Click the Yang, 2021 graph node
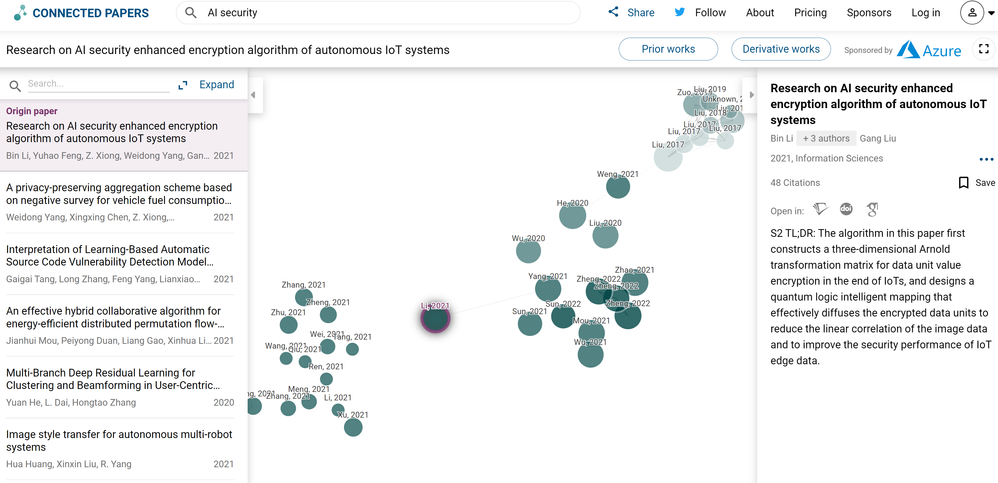This screenshot has width=998, height=483. pos(548,289)
